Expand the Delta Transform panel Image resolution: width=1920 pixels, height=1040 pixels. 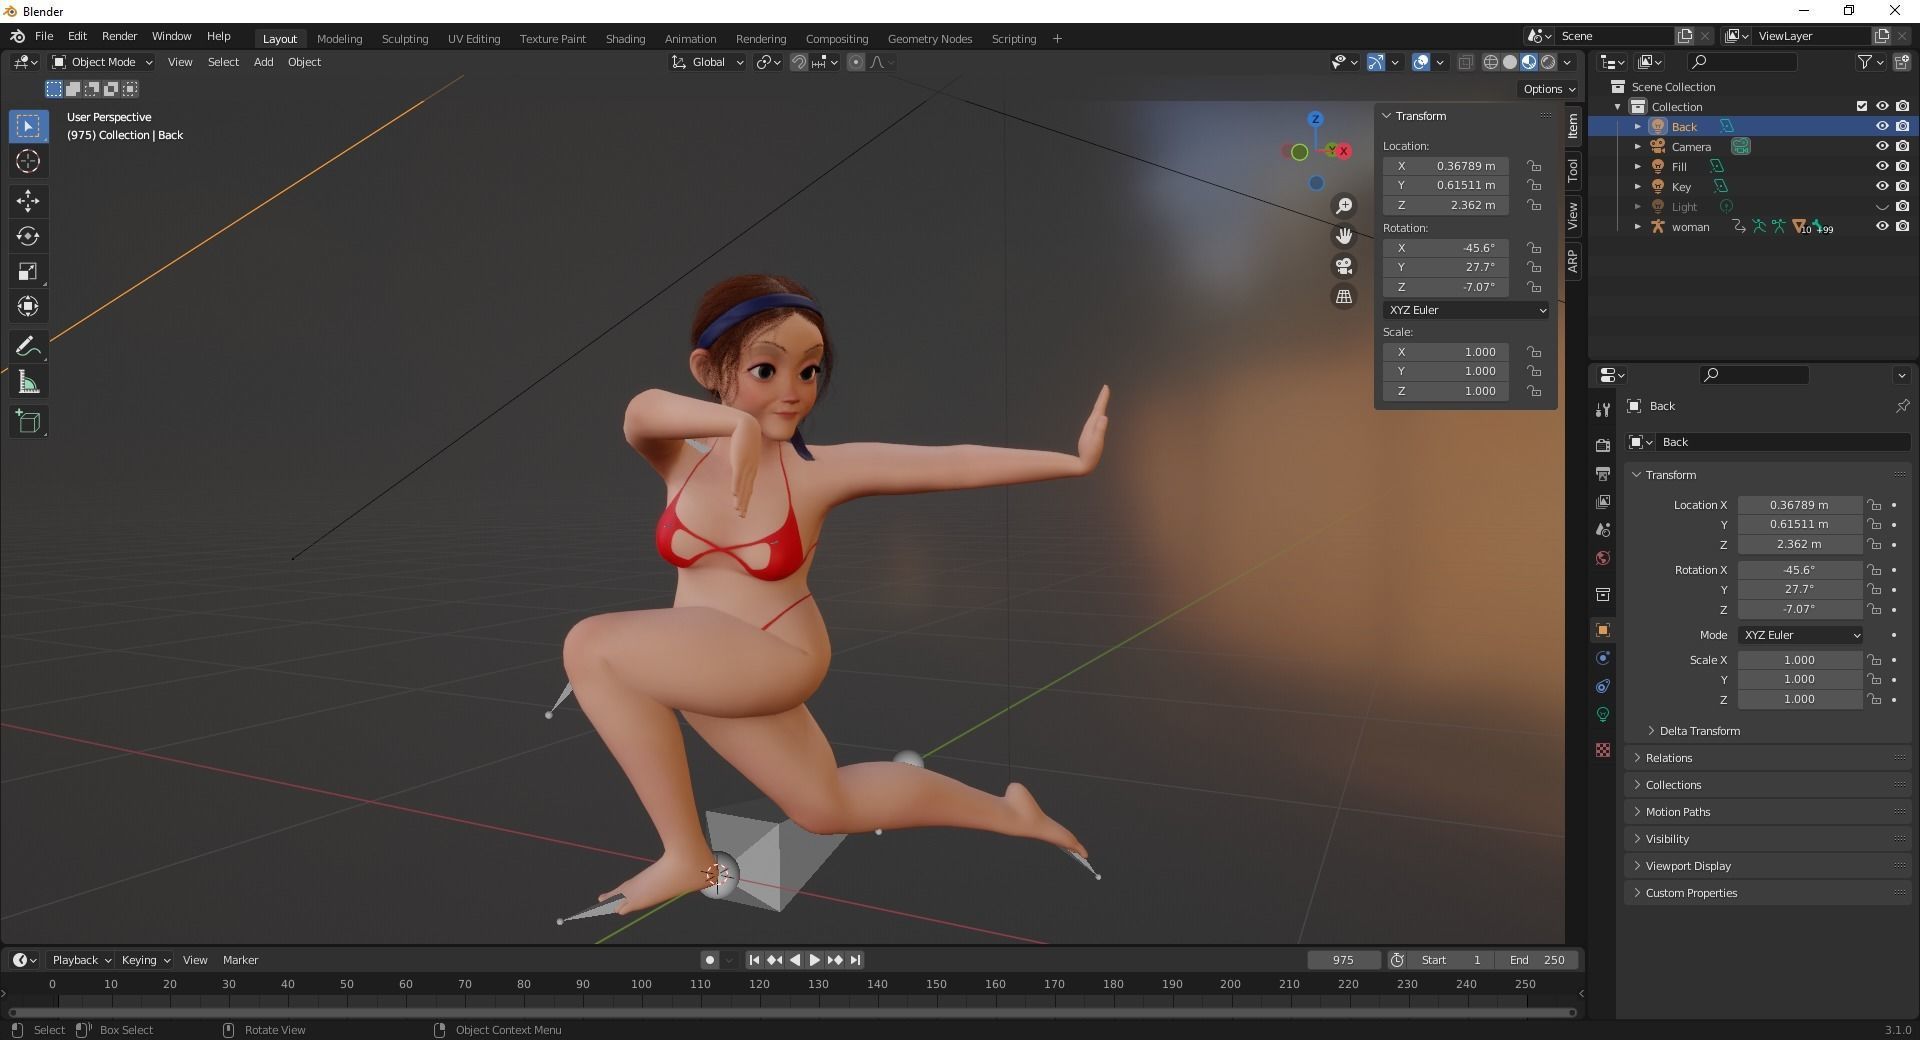click(x=1699, y=731)
